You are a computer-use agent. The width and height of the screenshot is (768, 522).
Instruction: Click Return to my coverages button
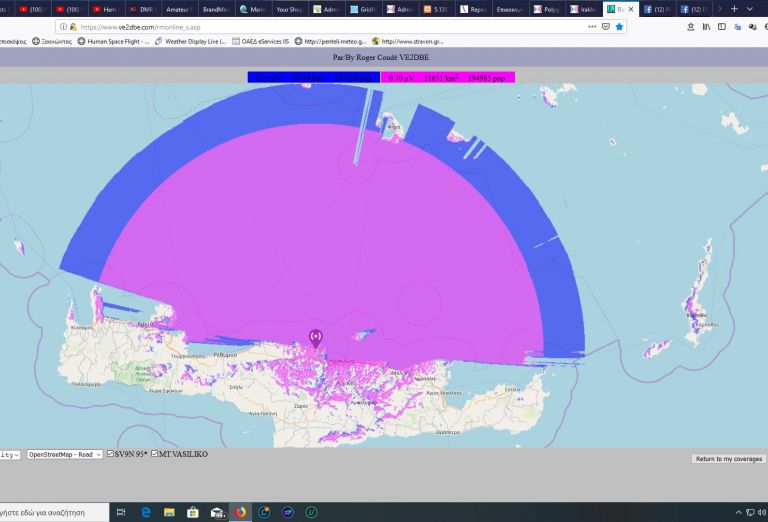point(727,459)
